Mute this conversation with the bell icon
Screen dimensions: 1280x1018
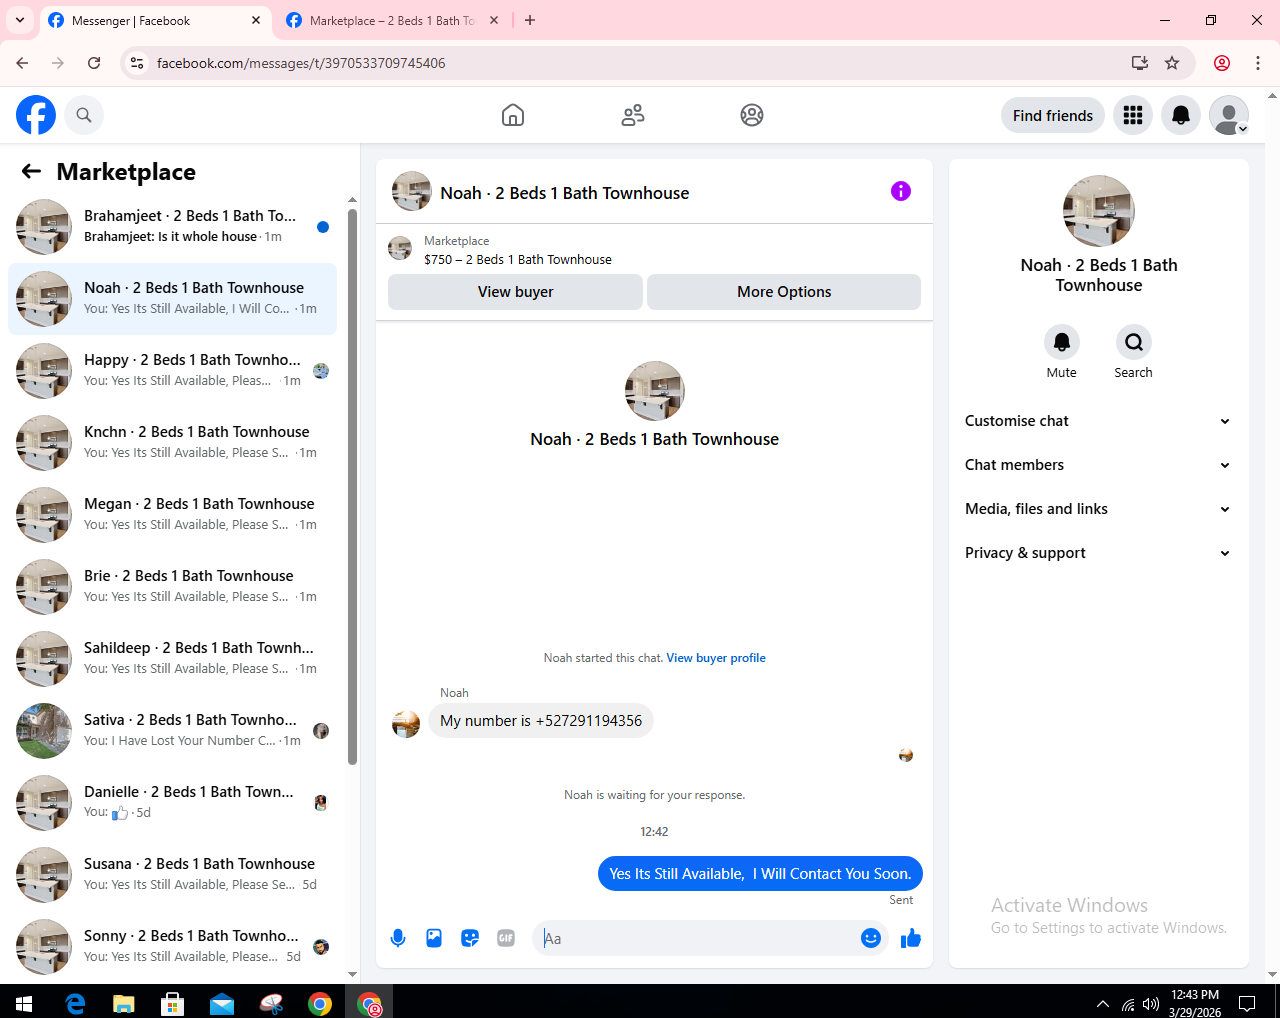point(1062,342)
